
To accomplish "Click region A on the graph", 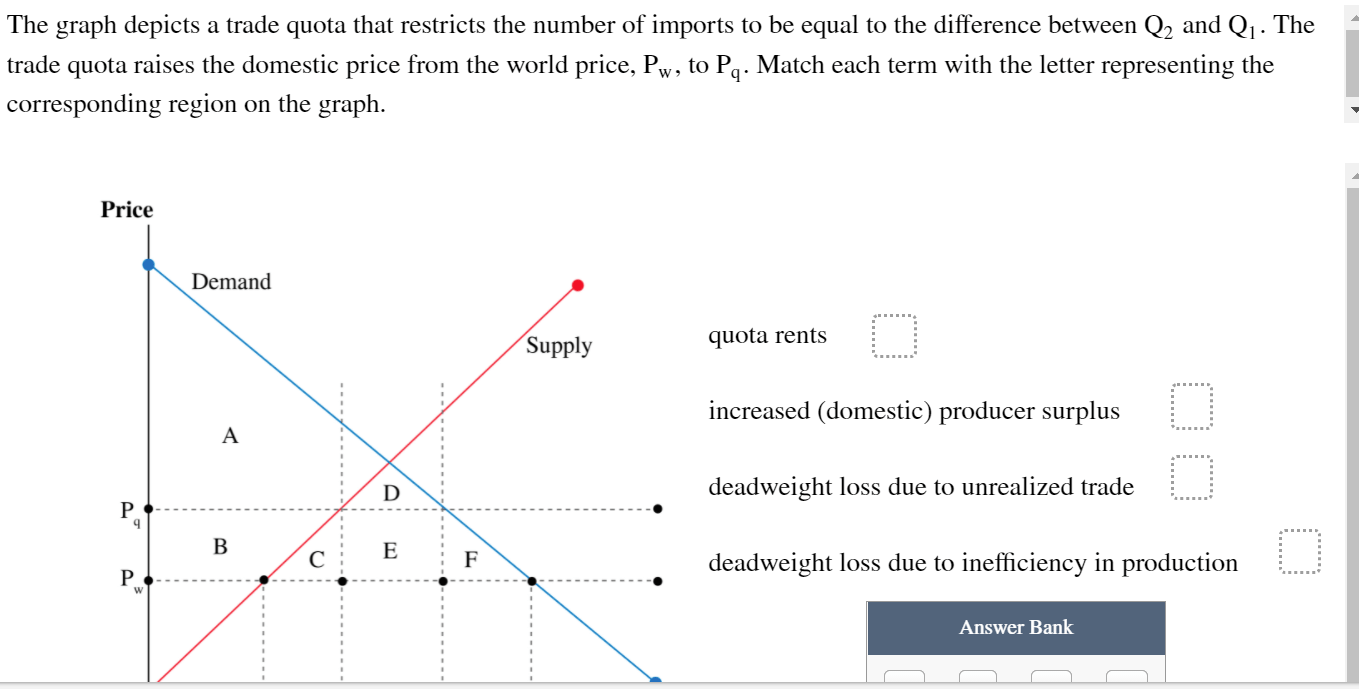I will pyautogui.click(x=230, y=436).
